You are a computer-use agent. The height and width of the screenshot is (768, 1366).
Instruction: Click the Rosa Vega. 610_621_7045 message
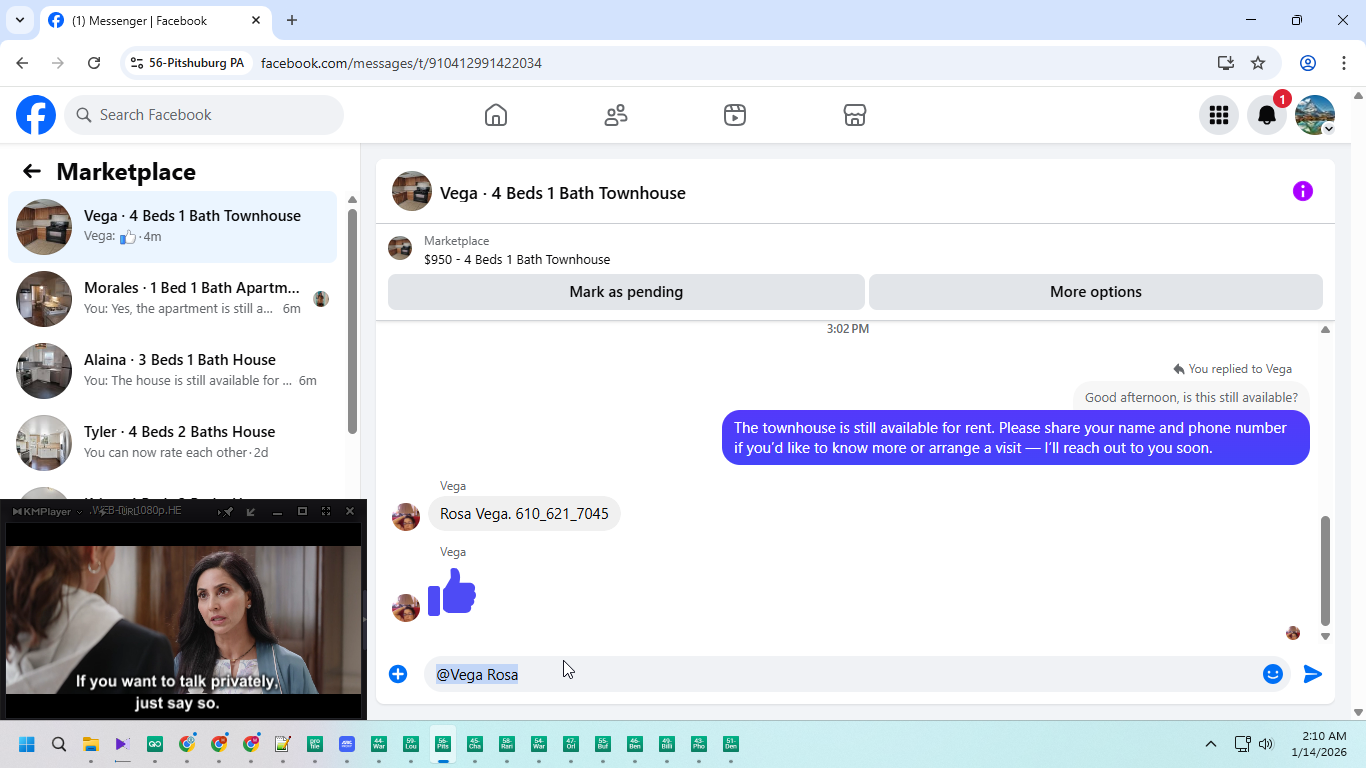[524, 514]
